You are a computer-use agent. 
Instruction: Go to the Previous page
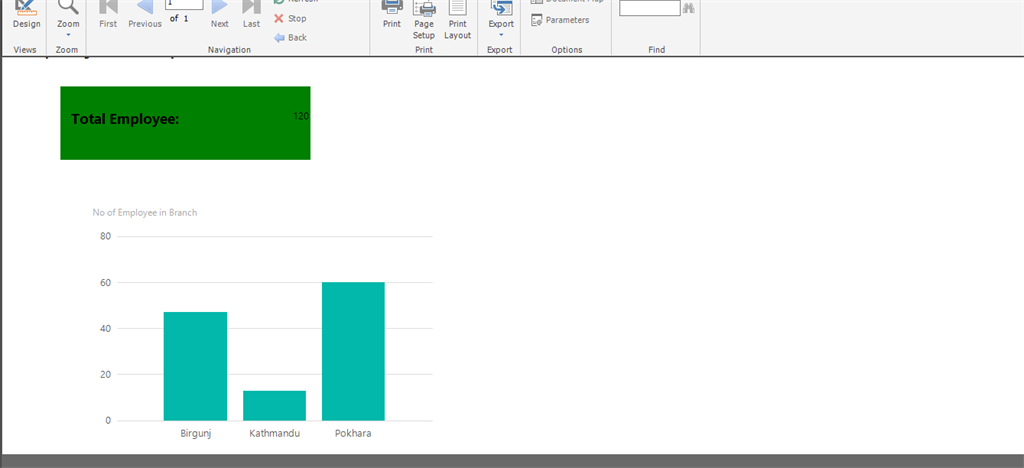[145, 16]
